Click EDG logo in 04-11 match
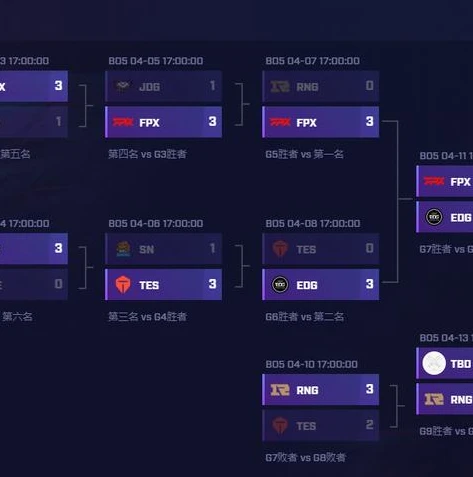473x477 pixels. click(434, 217)
